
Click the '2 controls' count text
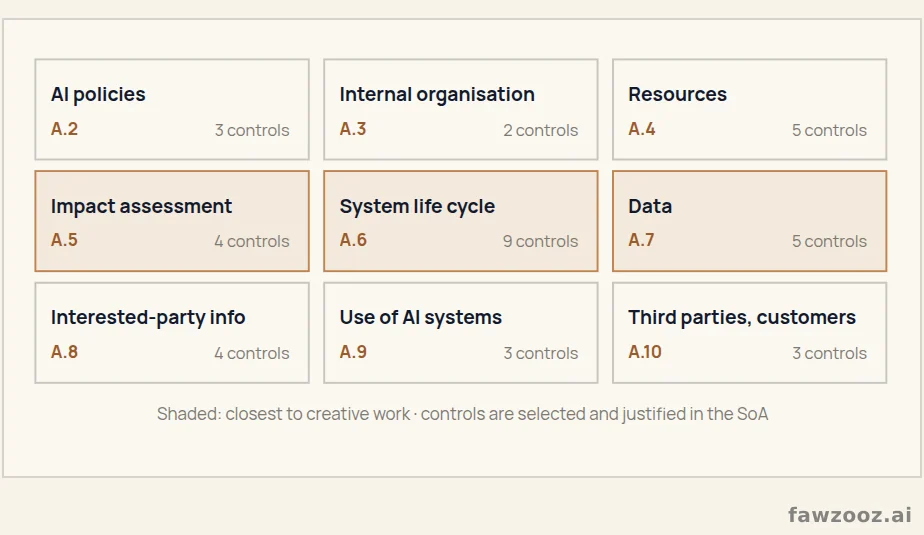point(541,130)
